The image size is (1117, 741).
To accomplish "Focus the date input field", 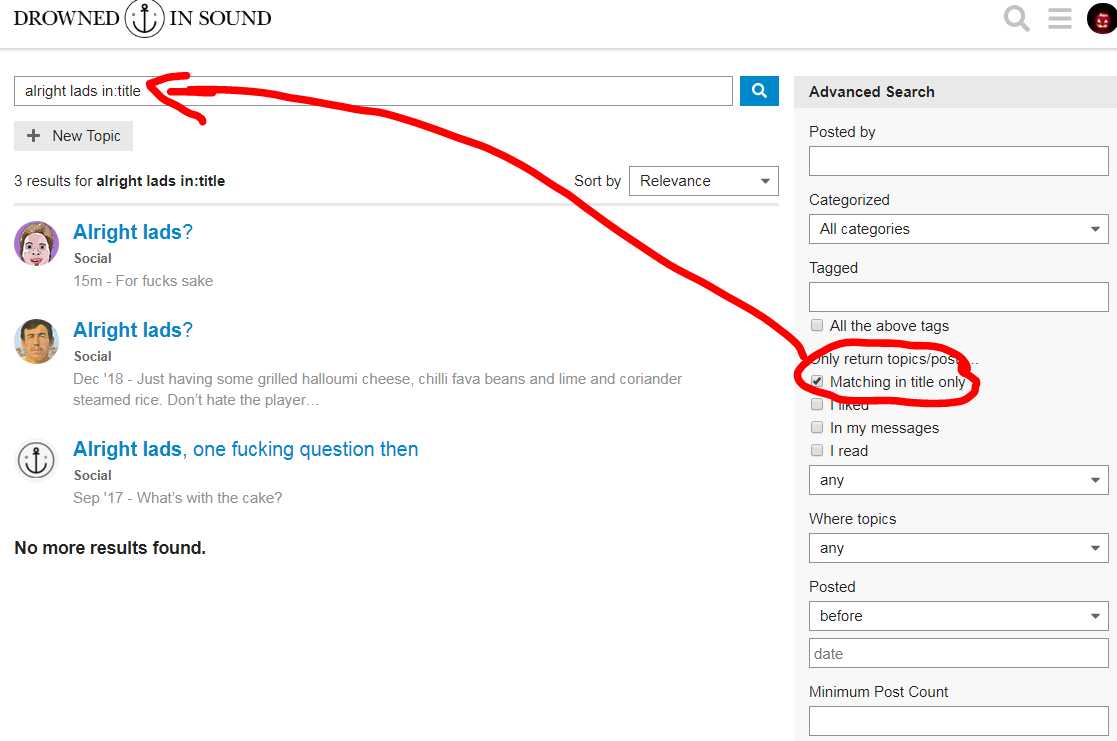I will coord(958,654).
